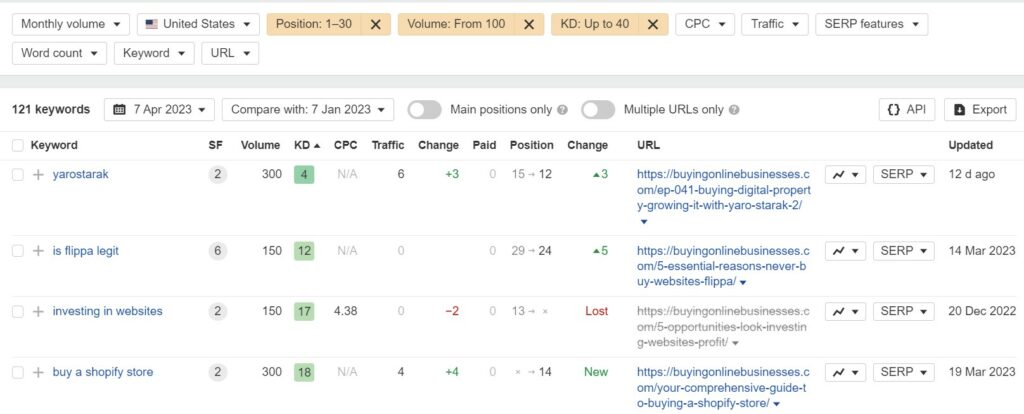Click help icon beside Main positions only
This screenshot has width=1024, height=414.
coord(562,110)
